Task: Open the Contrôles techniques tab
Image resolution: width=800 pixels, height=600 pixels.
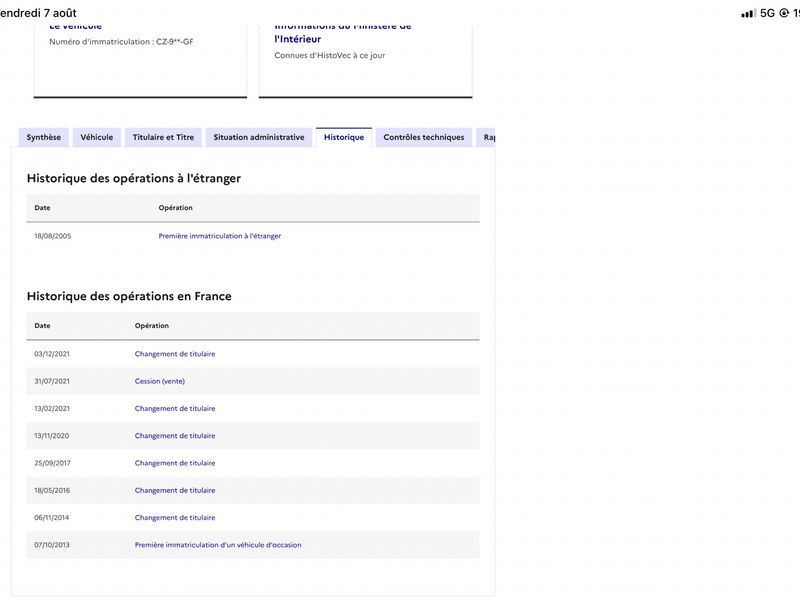Action: 424,137
